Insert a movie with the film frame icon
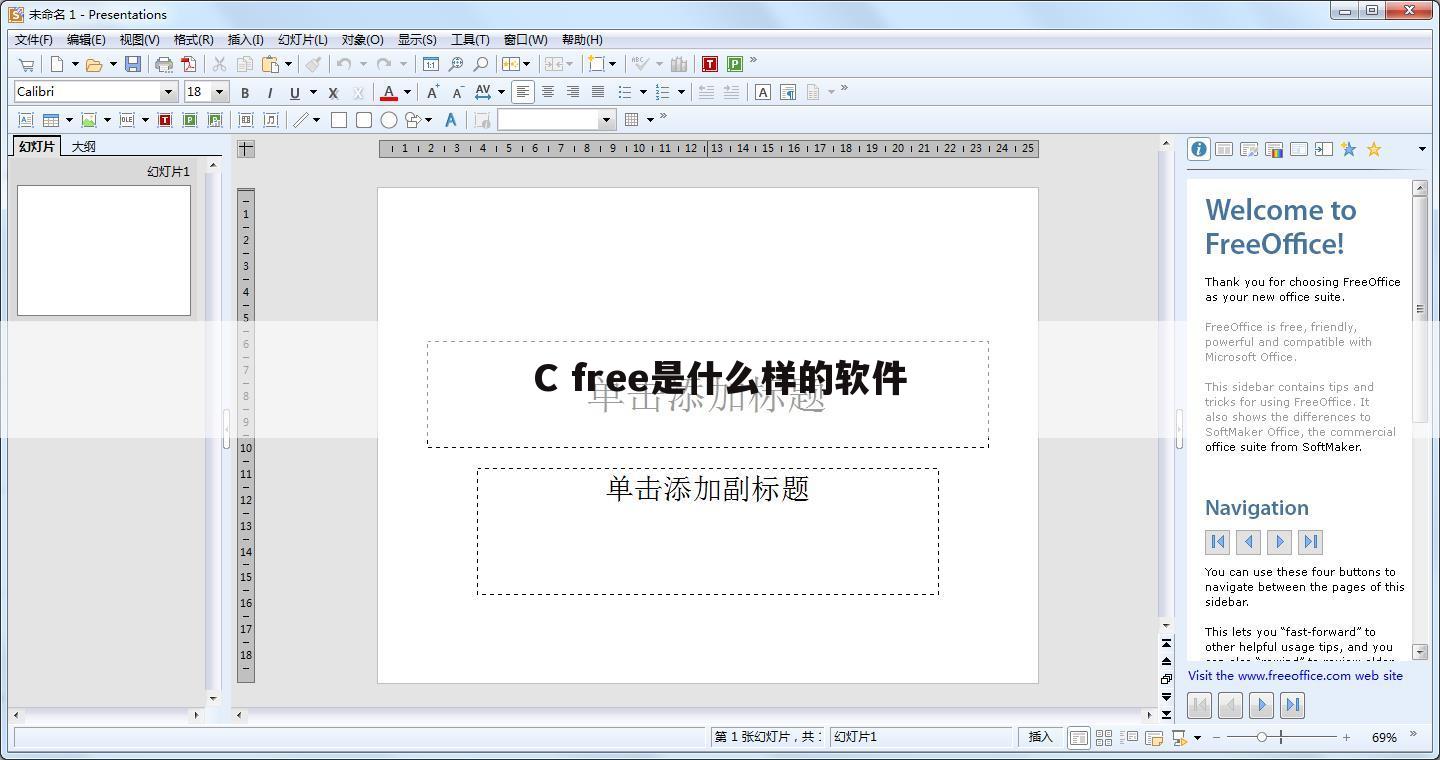Screen dimensions: 1440x760 pos(246,120)
